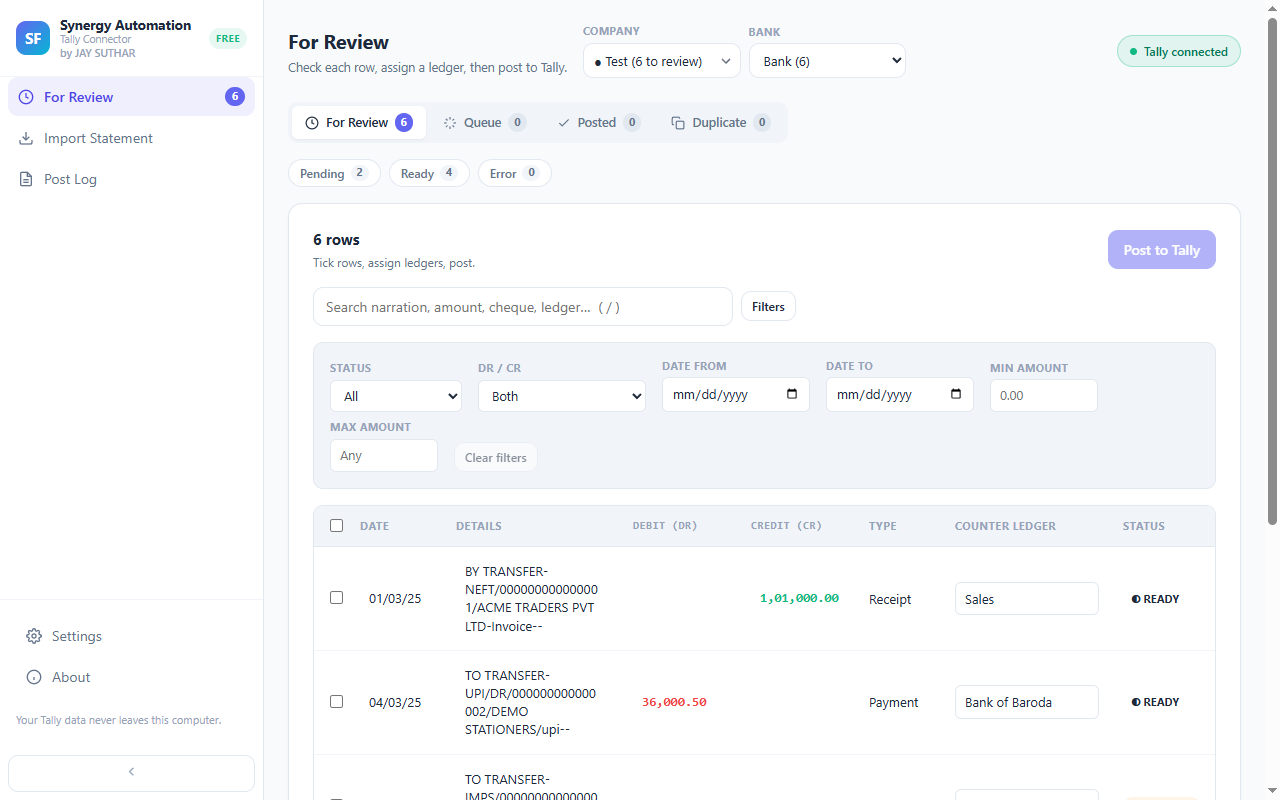Filter by Error status chip
Viewport: 1280px width, 800px height.
point(514,173)
